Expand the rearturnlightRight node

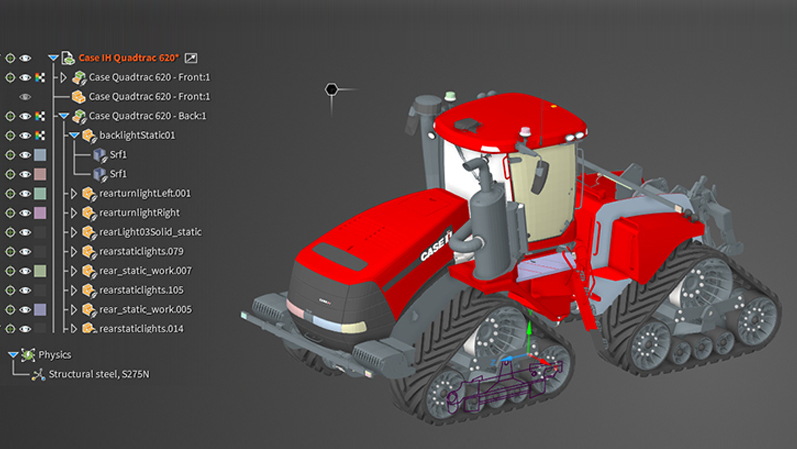[x=74, y=213]
